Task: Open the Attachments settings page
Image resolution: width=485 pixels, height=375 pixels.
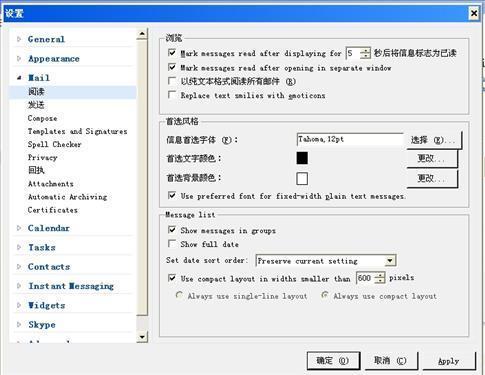Action: (x=50, y=184)
